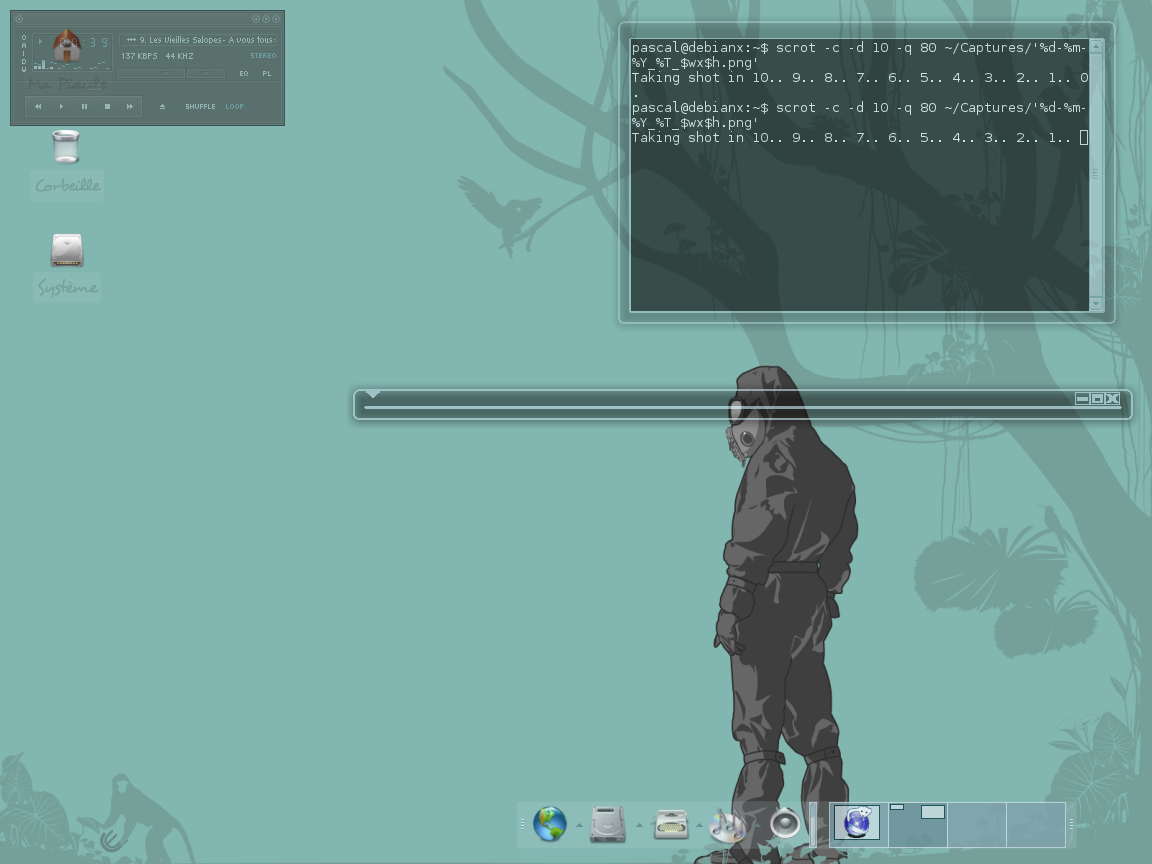Switch to the second workspace in the pager
This screenshot has height=864, width=1152.
[918, 824]
